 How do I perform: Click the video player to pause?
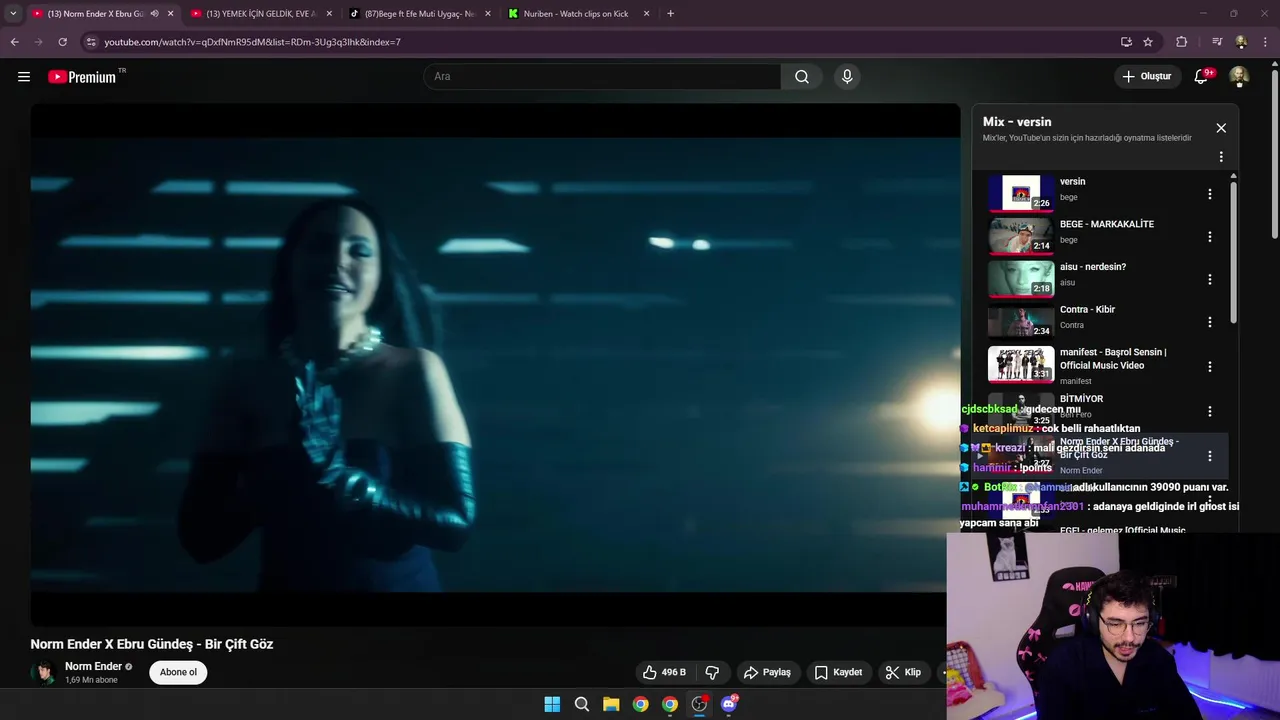[x=495, y=364]
